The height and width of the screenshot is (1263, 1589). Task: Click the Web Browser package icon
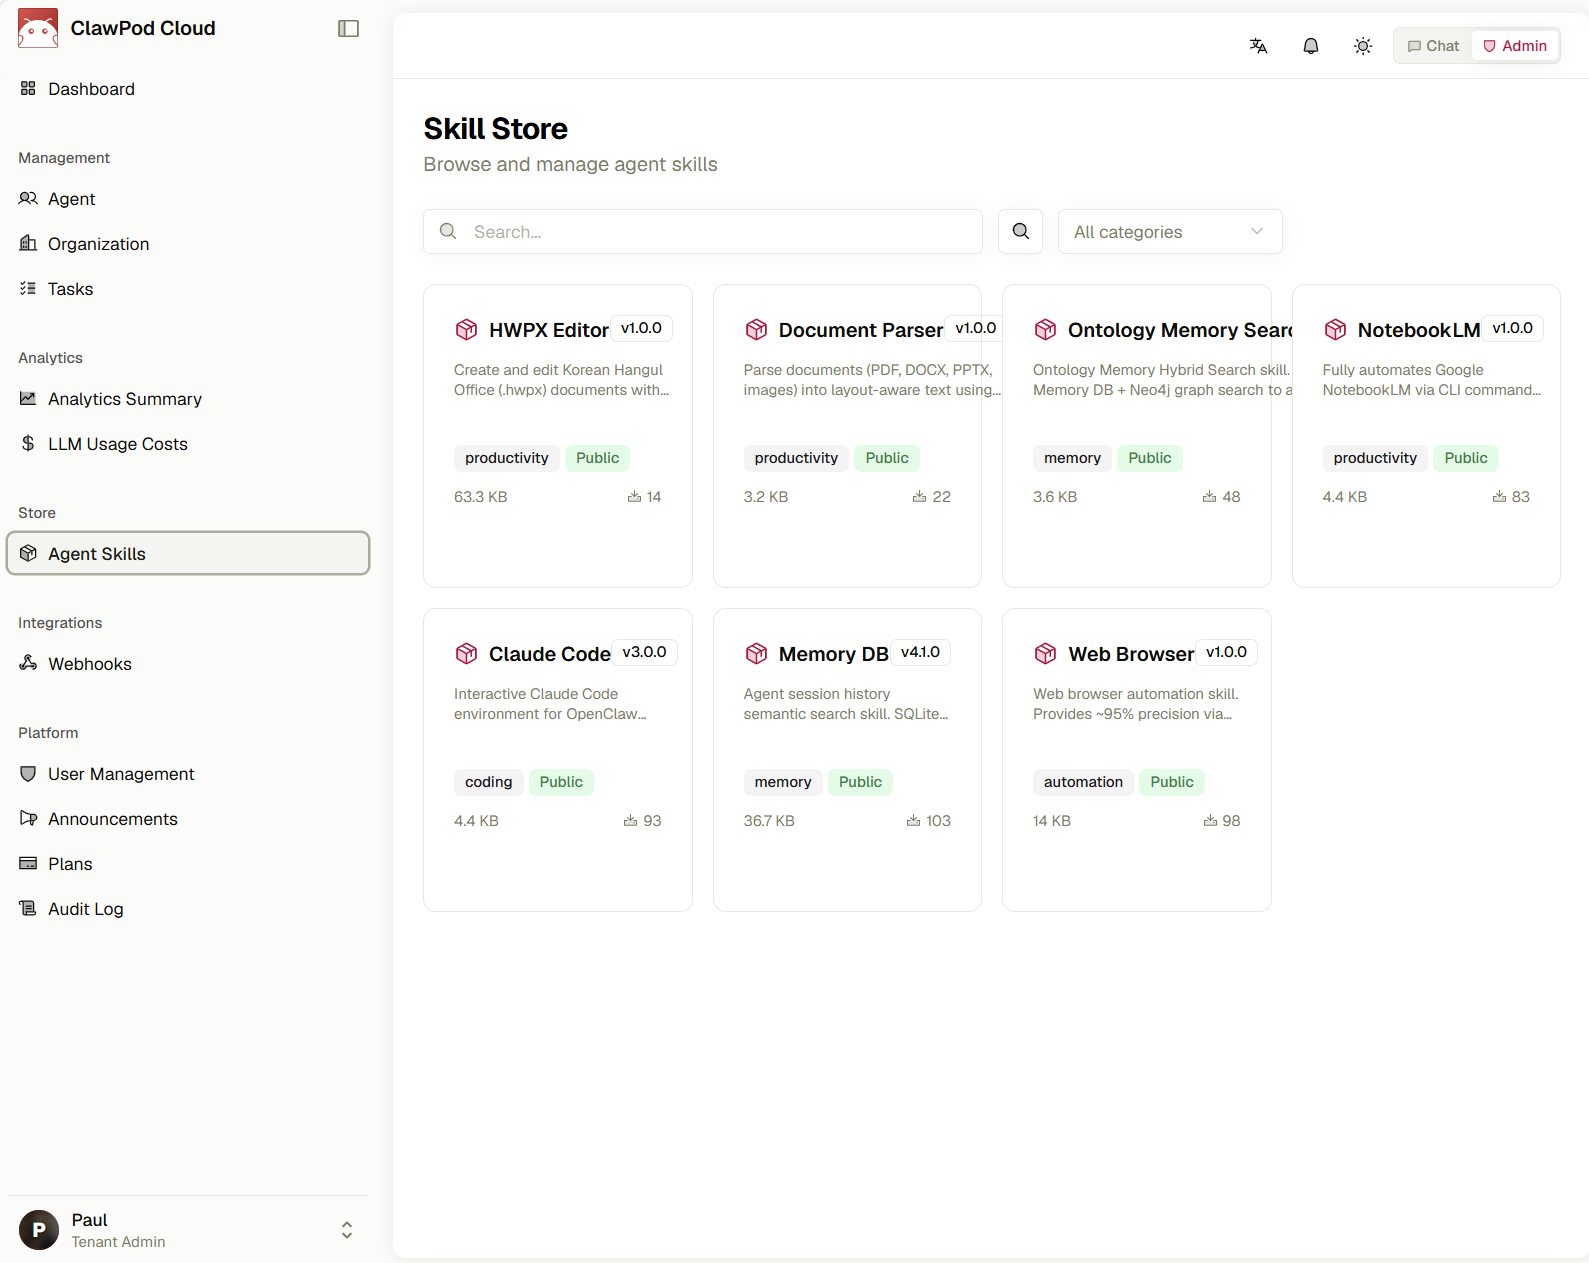(x=1045, y=654)
